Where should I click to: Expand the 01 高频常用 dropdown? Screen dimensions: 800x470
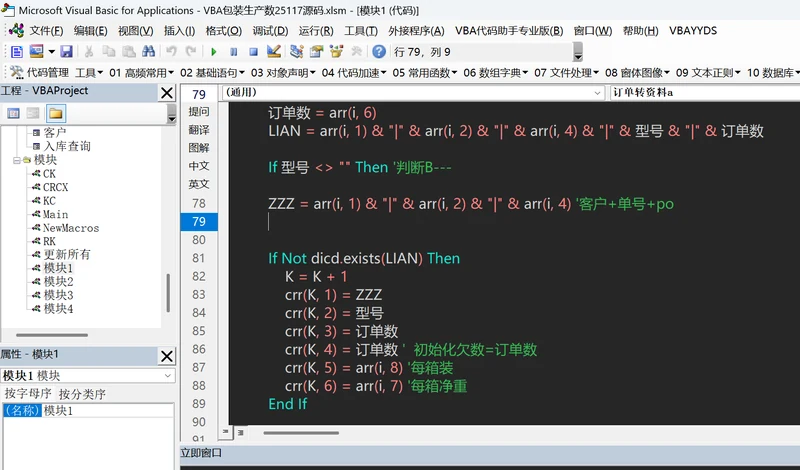(141, 73)
